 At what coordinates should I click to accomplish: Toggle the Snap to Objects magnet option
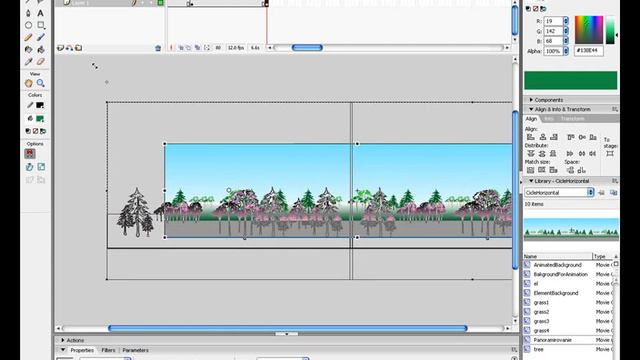(29, 153)
